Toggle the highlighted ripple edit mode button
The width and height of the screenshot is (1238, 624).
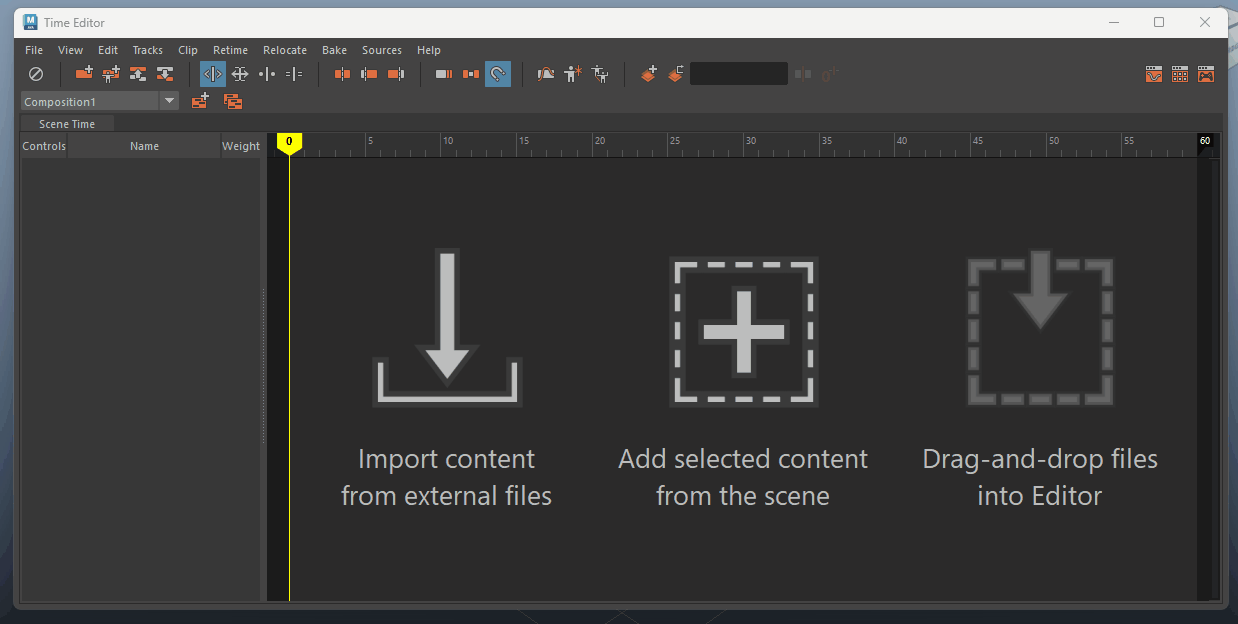point(212,74)
